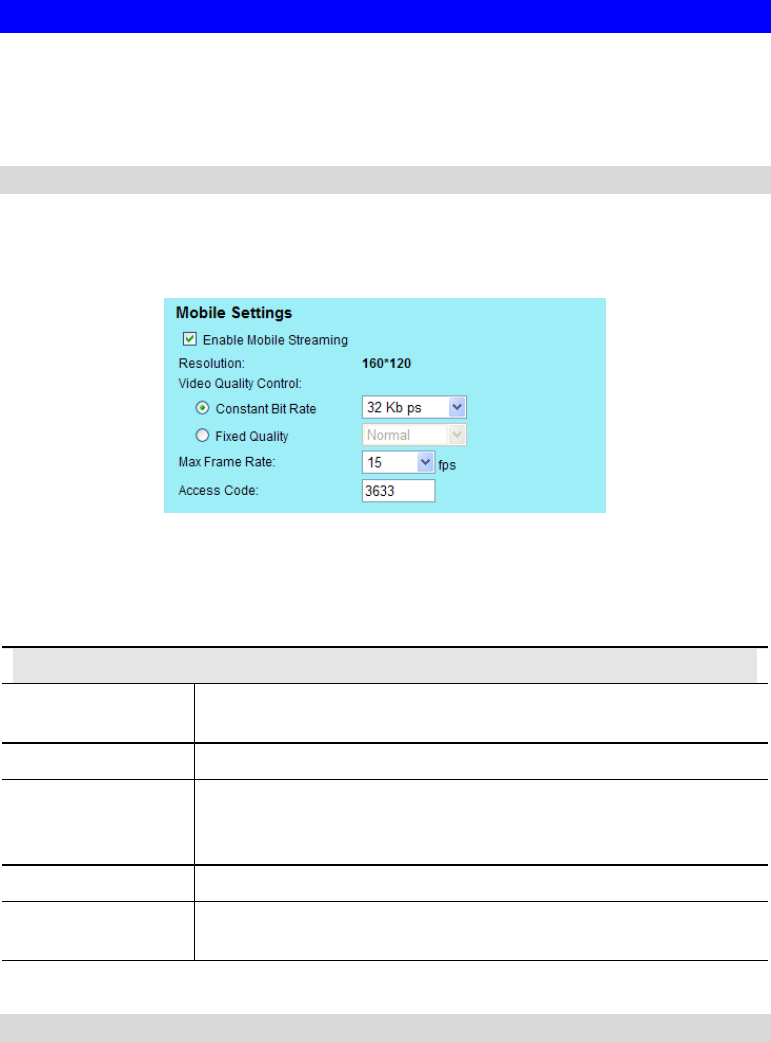This screenshot has width=771, height=1042.
Task: Open the Normal quality dropdown
Action: point(414,435)
